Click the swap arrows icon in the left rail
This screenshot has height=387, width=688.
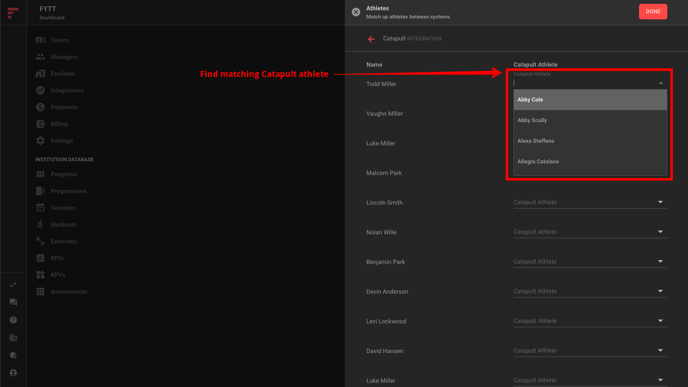tap(13, 285)
